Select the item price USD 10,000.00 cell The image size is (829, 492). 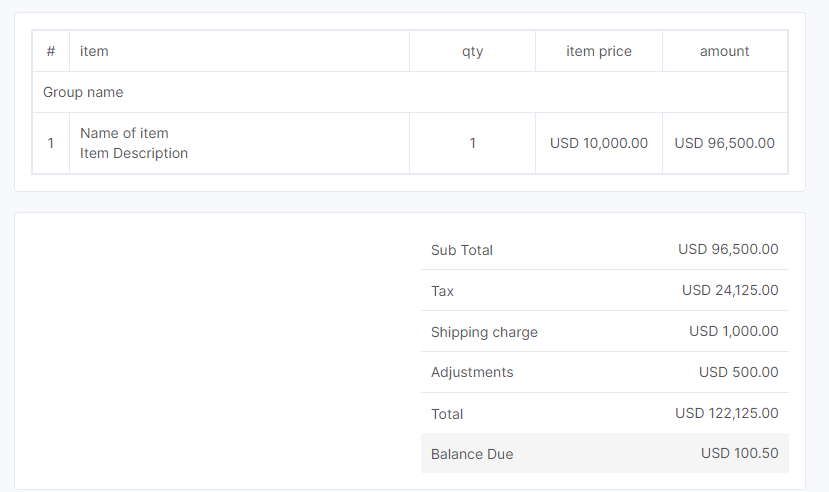coord(599,143)
